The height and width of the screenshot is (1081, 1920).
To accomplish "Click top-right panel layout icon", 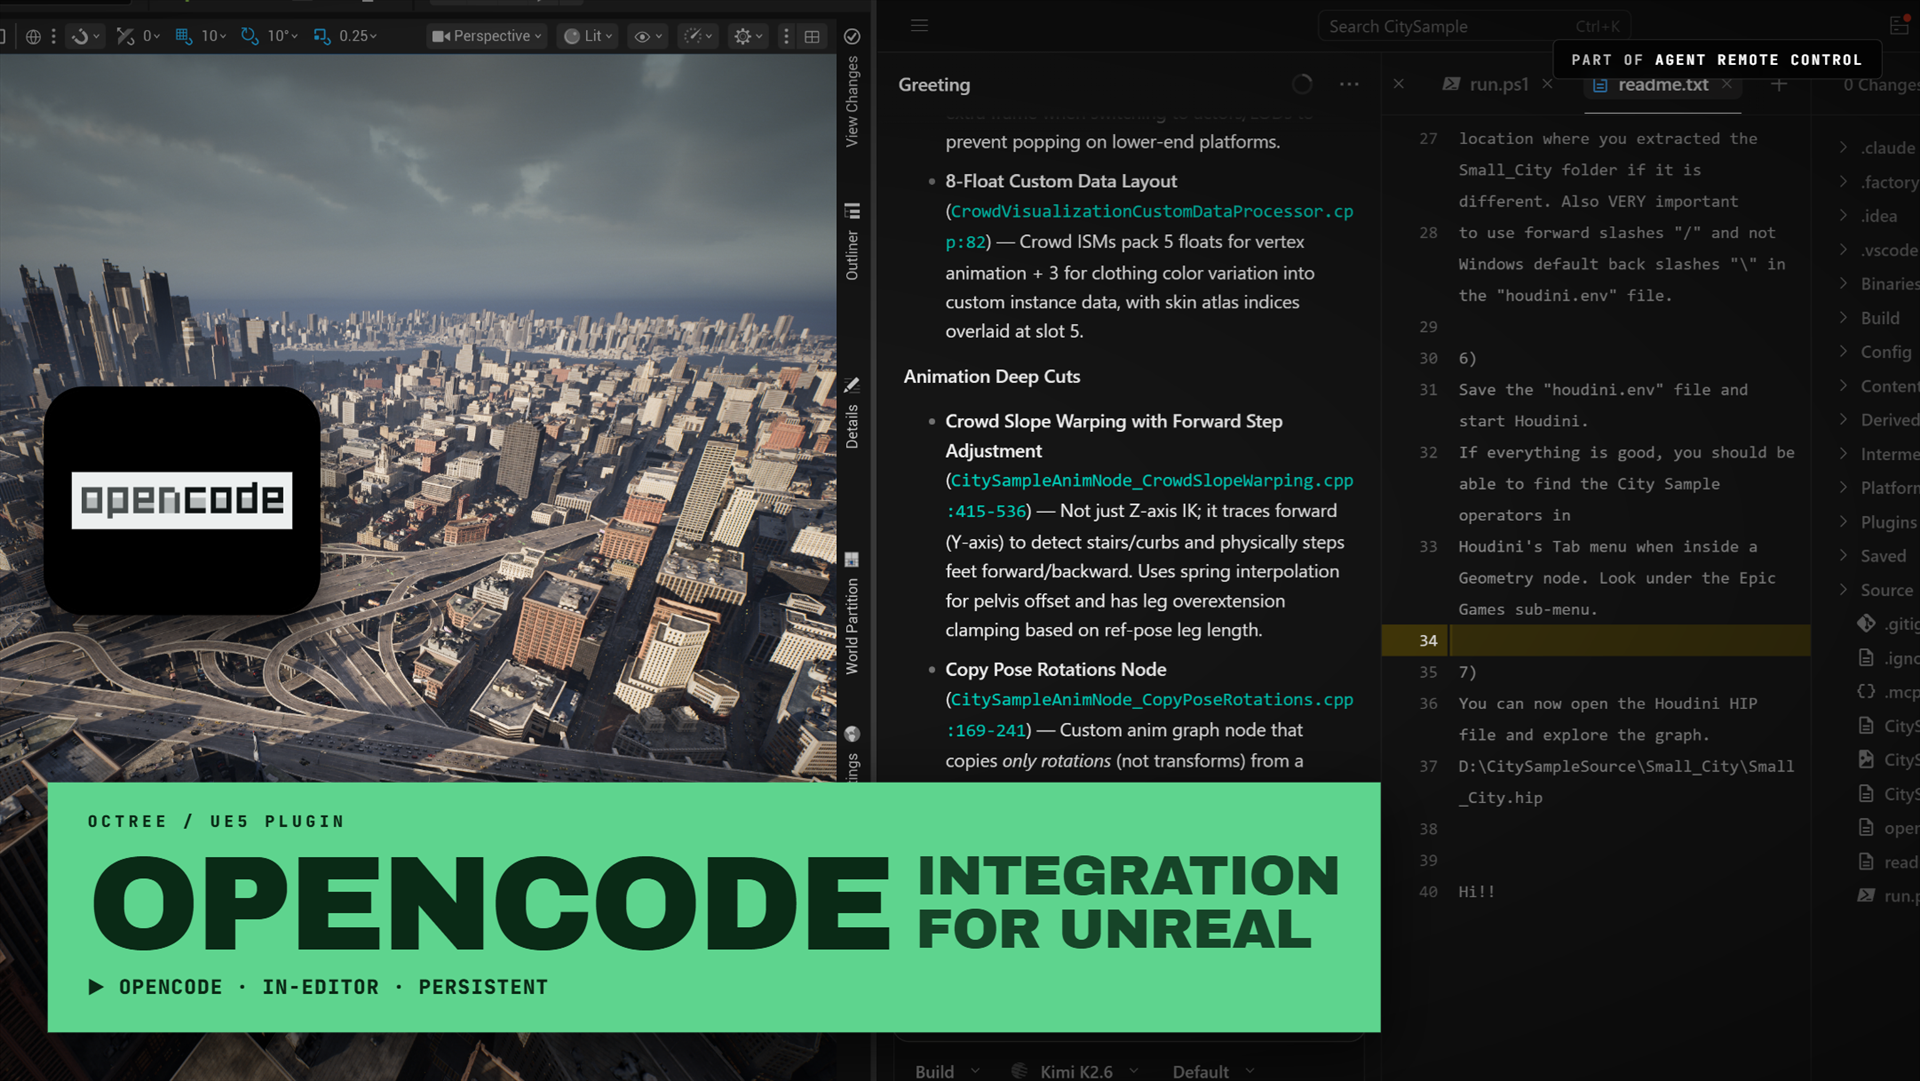I will [1899, 26].
